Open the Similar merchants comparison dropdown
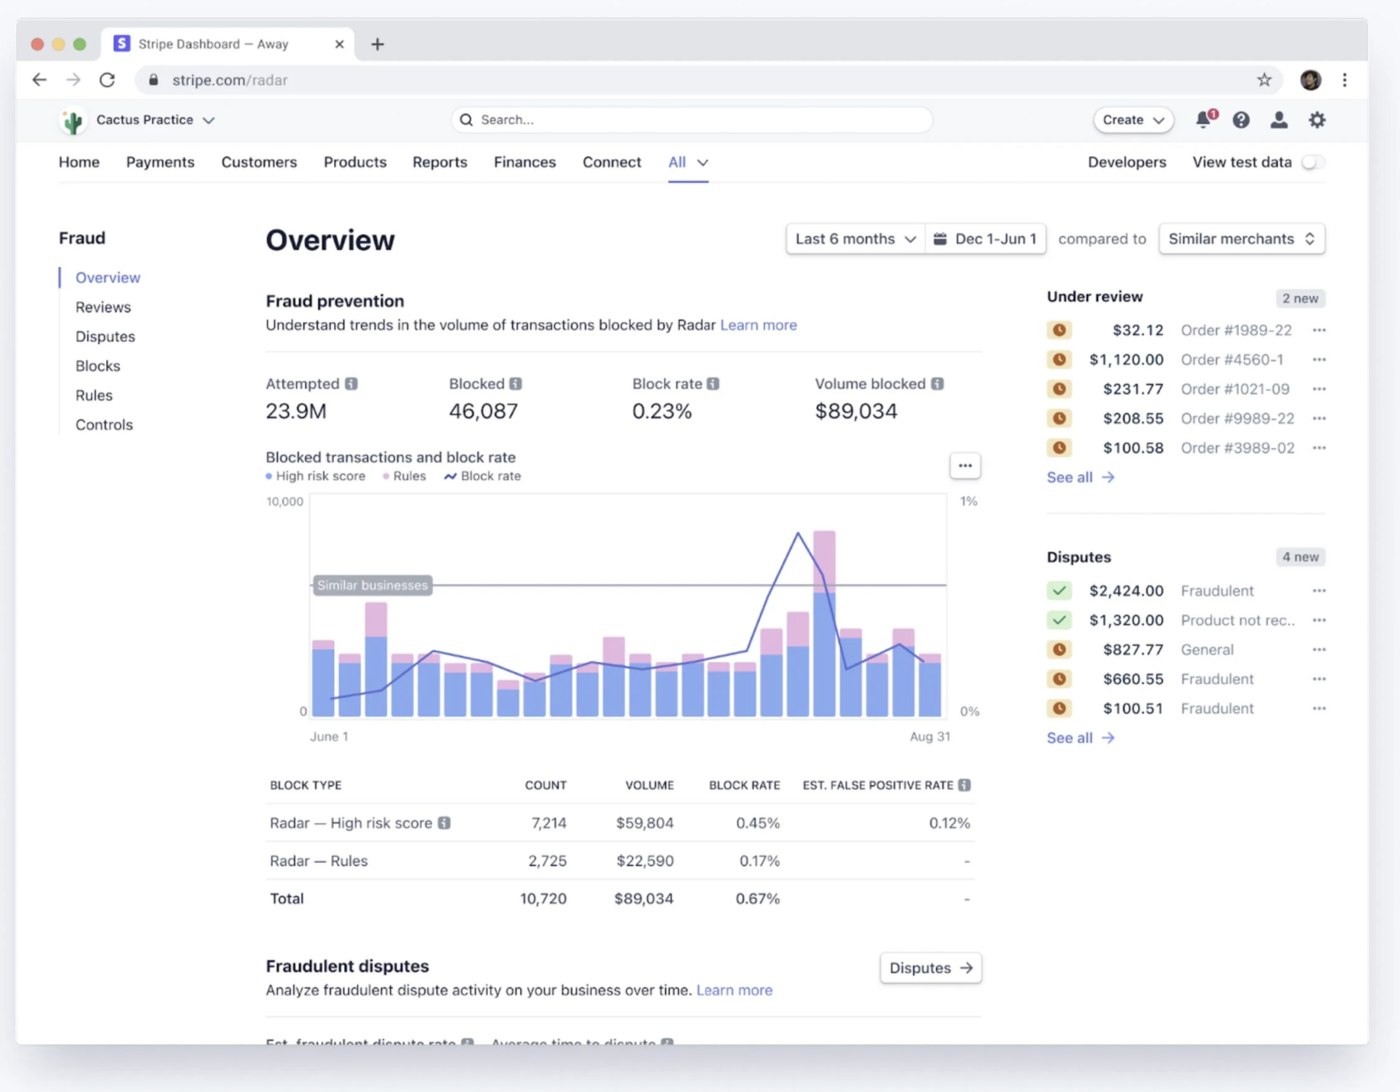Image resolution: width=1400 pixels, height=1092 pixels. [1241, 238]
